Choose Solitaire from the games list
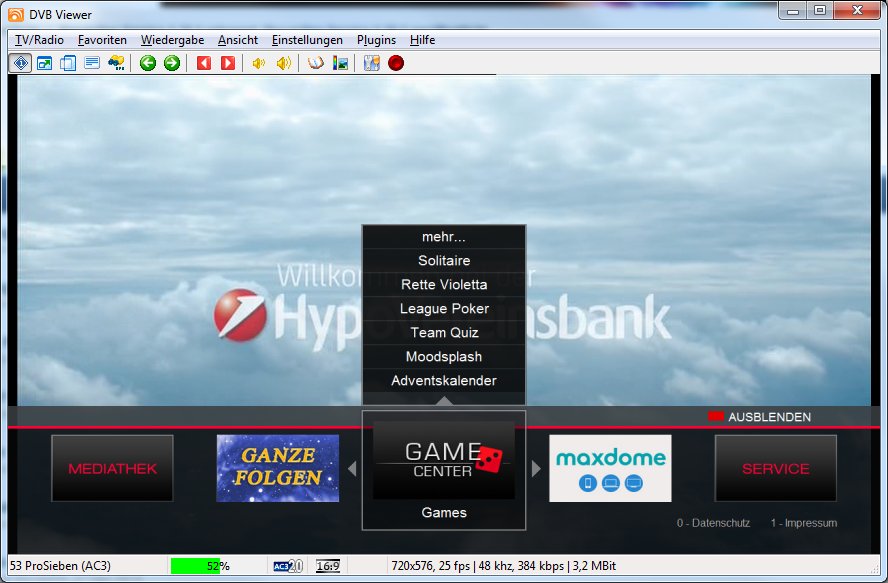The height and width of the screenshot is (583, 888). click(444, 261)
